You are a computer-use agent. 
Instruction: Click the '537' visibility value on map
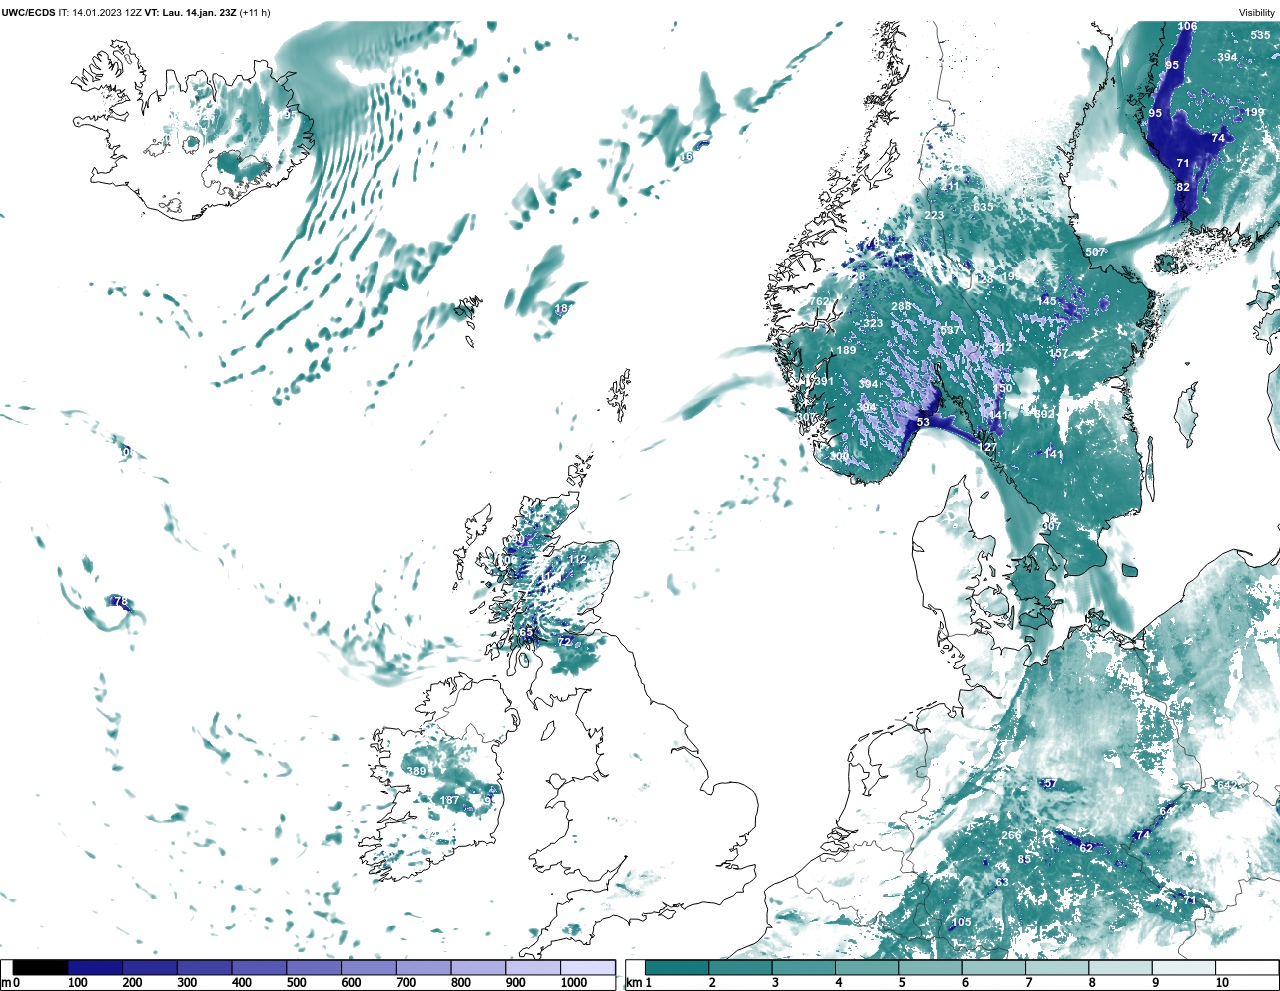coord(950,330)
